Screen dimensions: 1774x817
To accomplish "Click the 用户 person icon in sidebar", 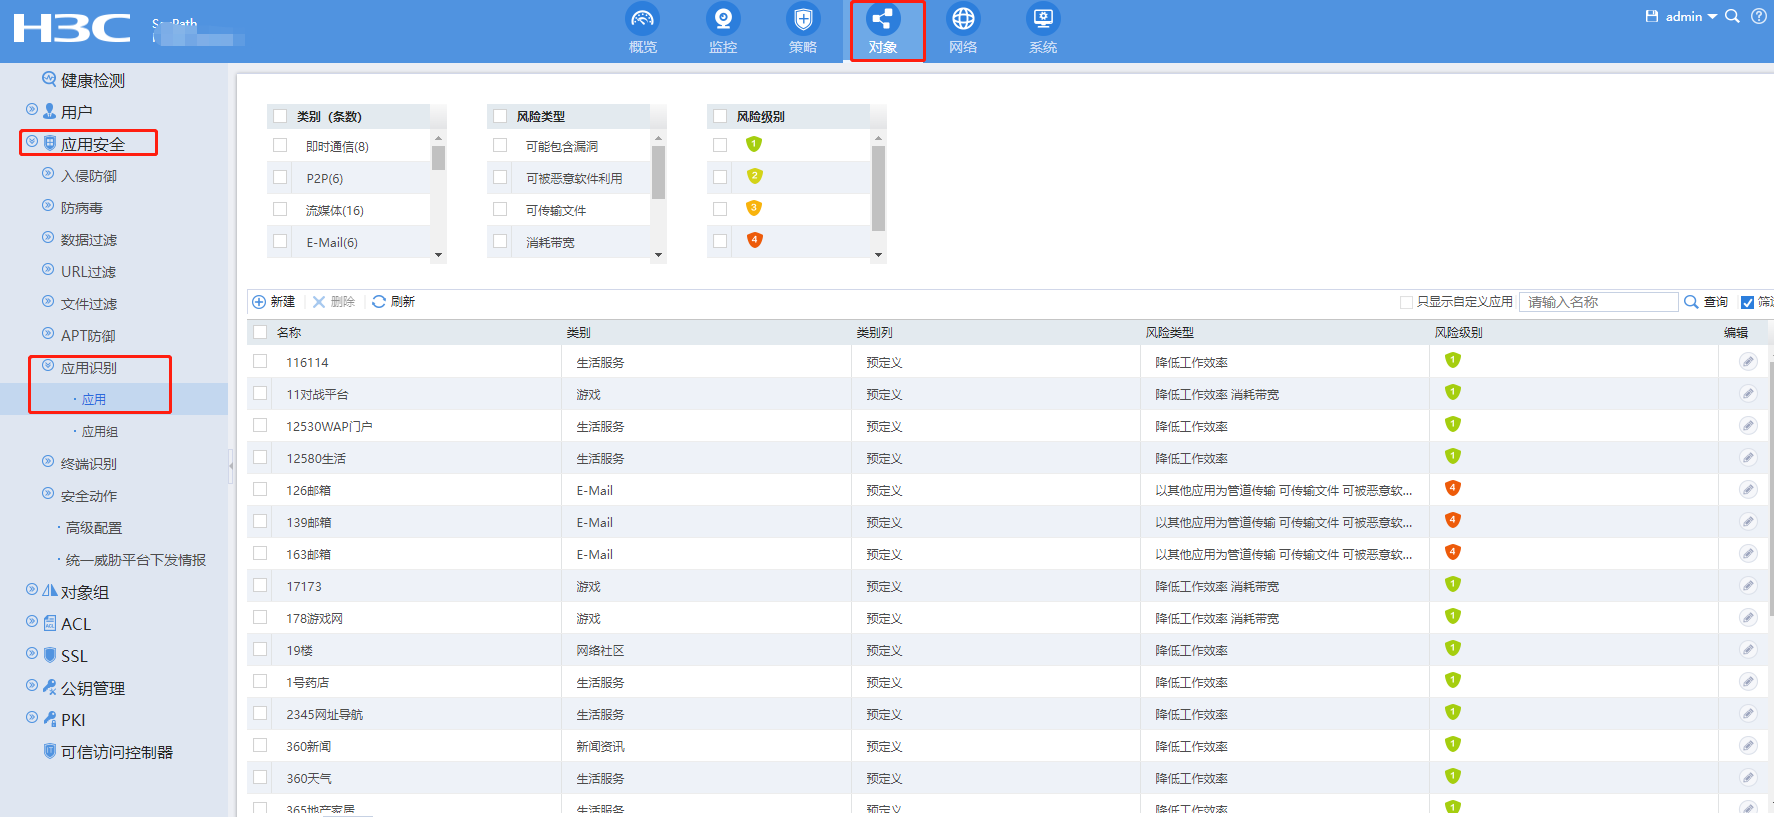I will (x=49, y=111).
